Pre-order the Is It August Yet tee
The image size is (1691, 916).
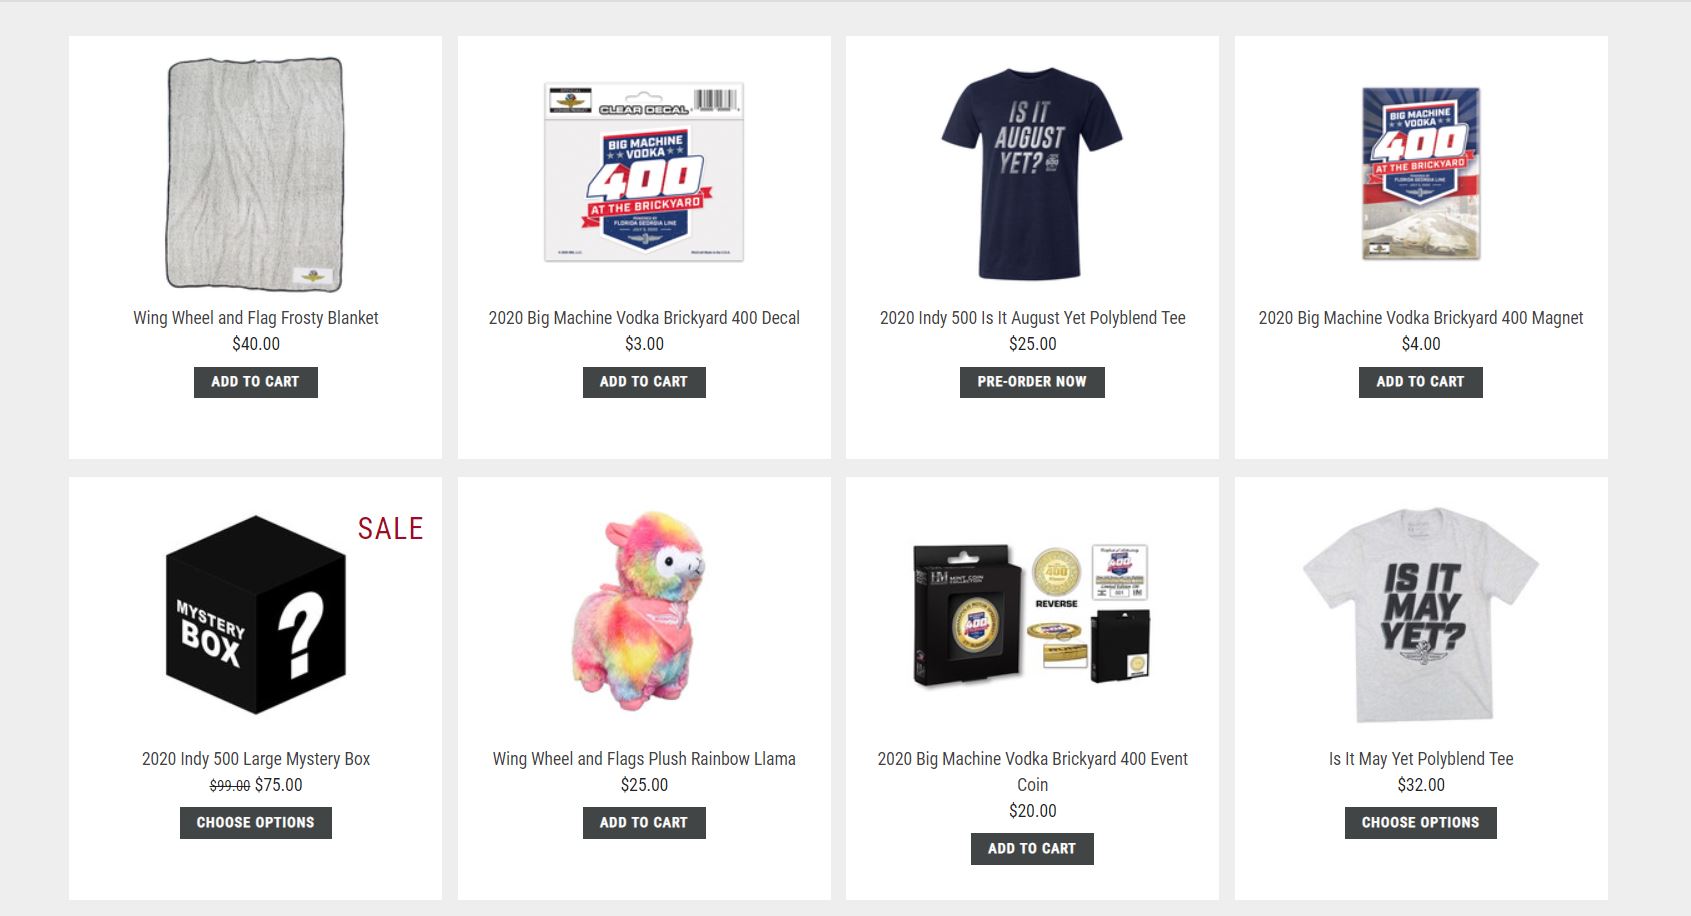1032,382
